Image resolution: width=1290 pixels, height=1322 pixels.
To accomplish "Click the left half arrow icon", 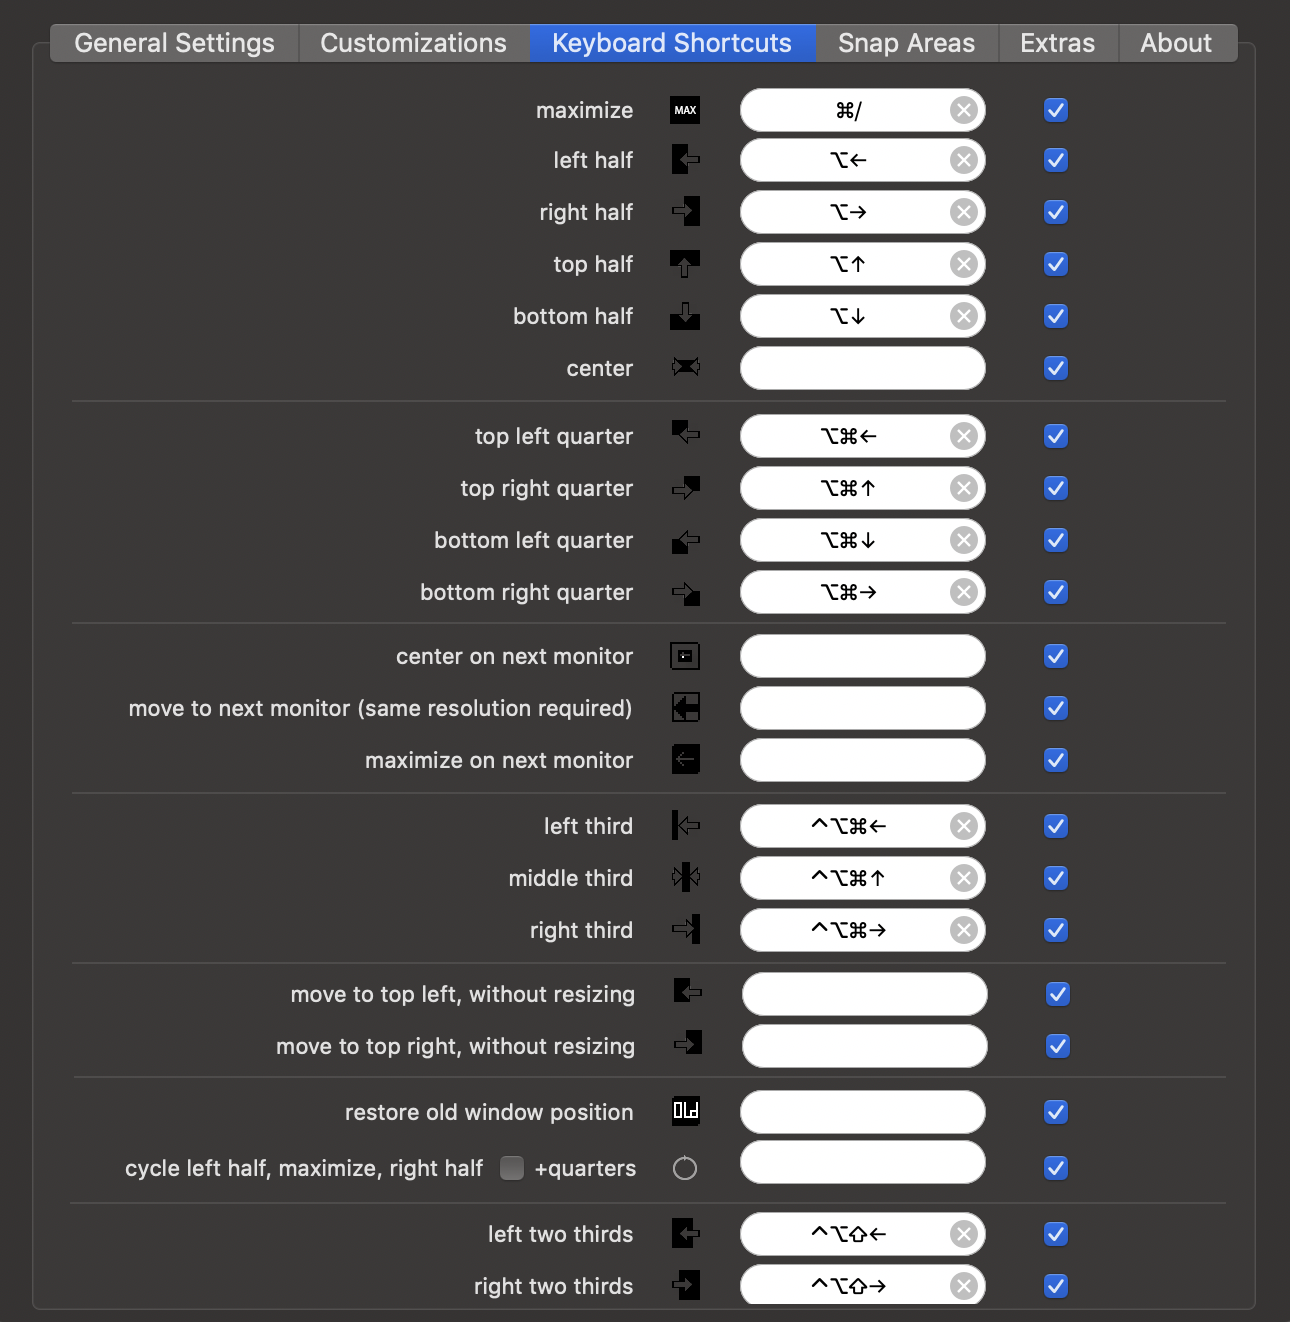I will pyautogui.click(x=685, y=160).
